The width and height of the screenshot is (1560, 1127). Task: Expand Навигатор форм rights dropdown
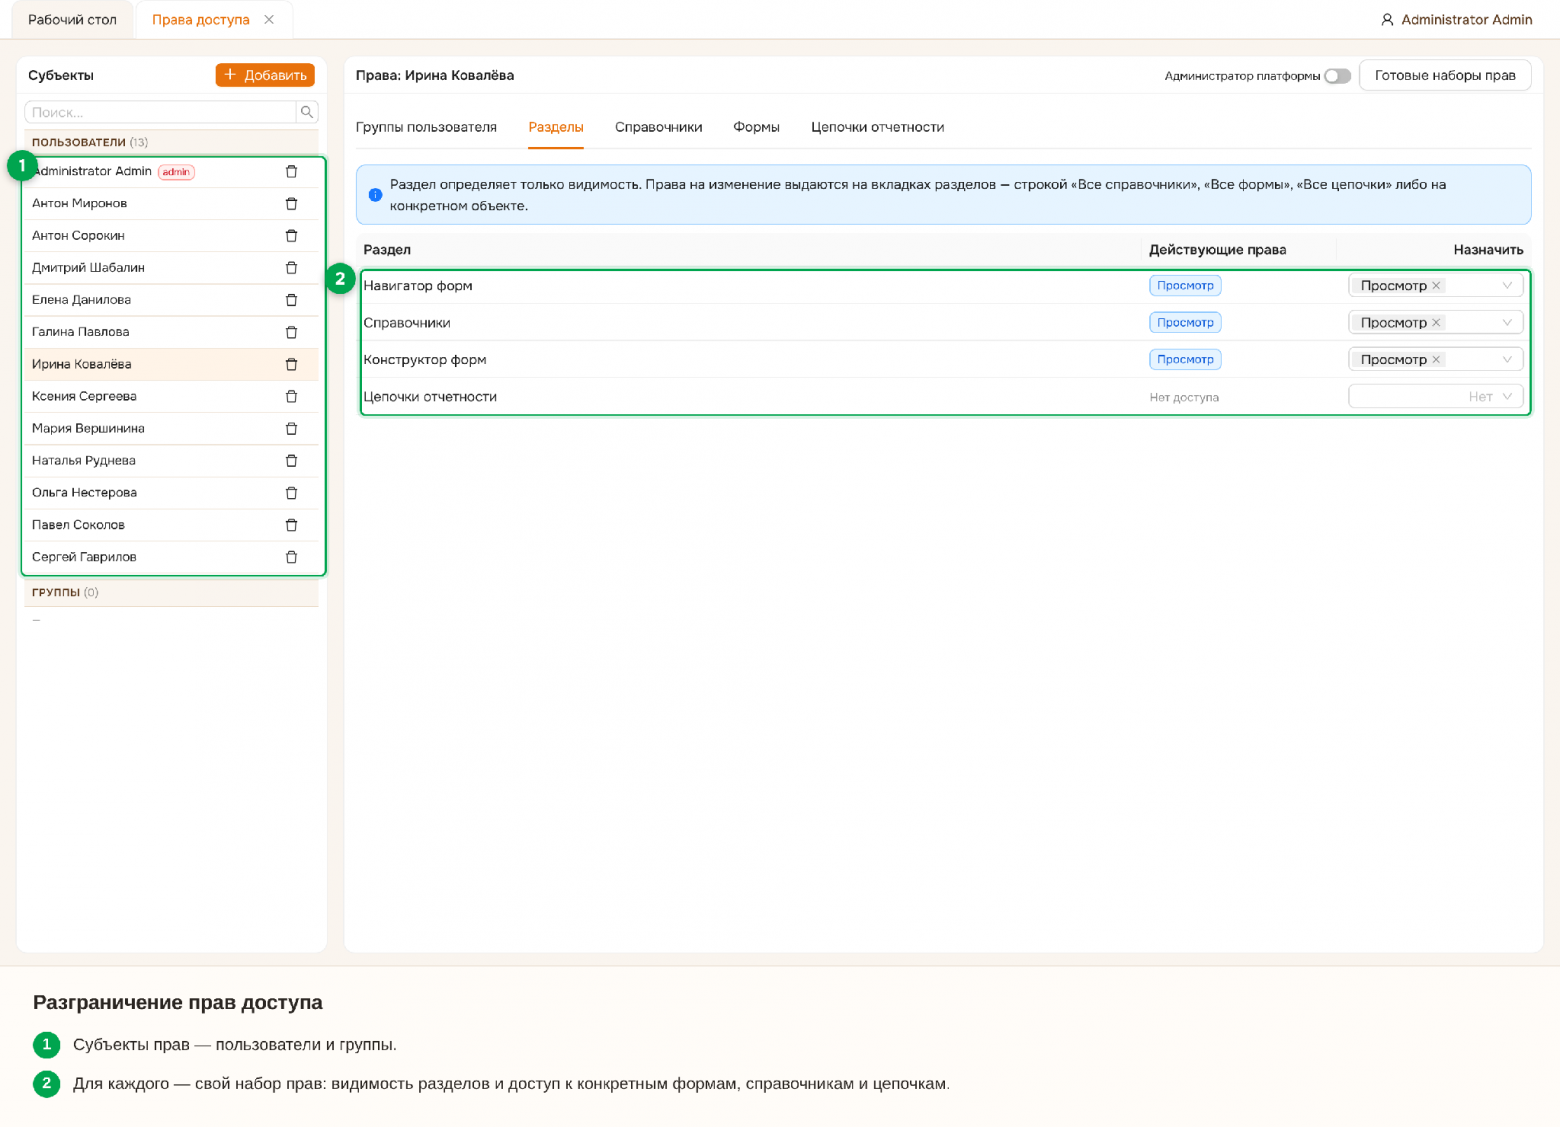[1507, 286]
